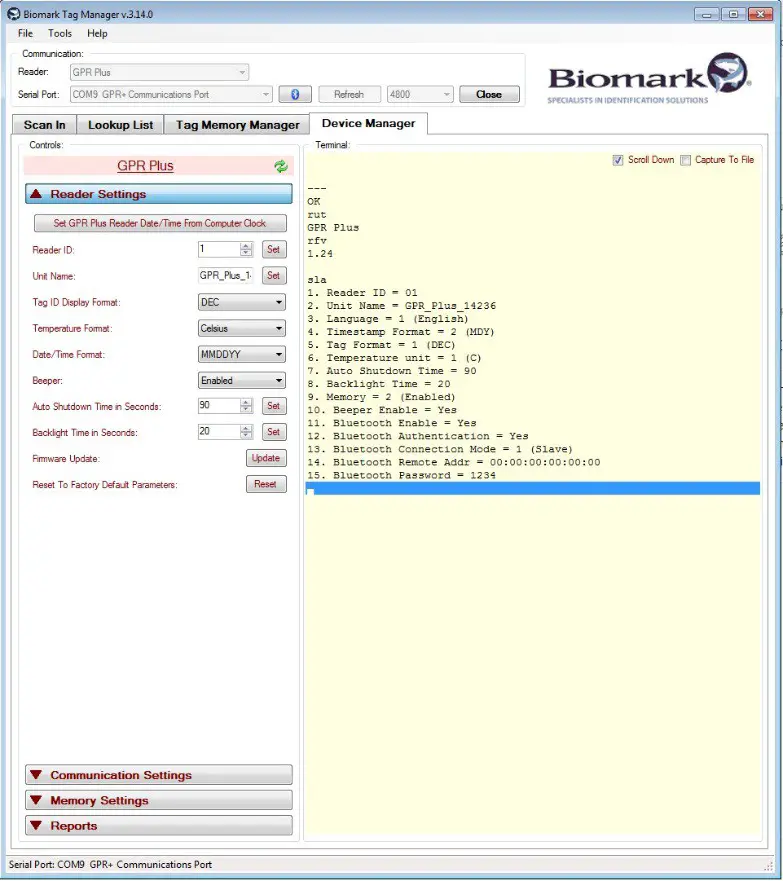Click the Auto Shutdown value field showing 90
This screenshot has height=881, width=783.
point(220,406)
